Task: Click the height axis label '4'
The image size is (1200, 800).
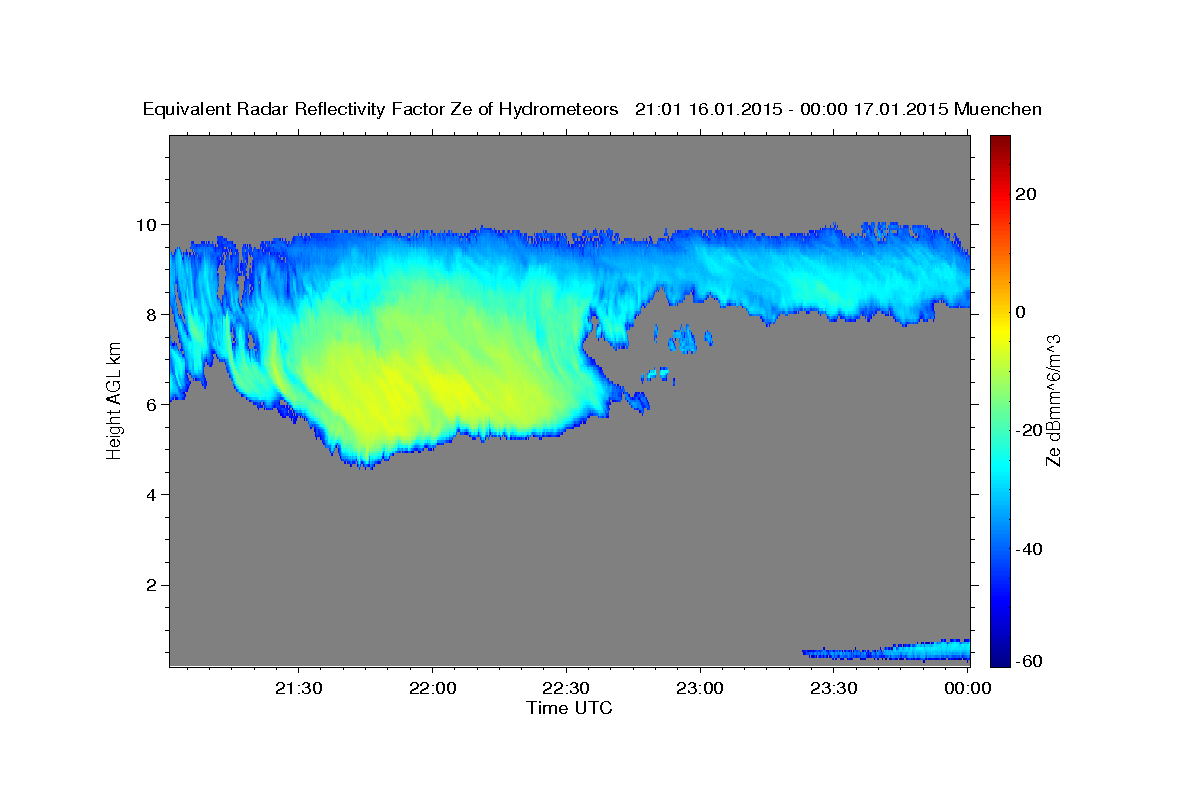Action: tap(153, 494)
